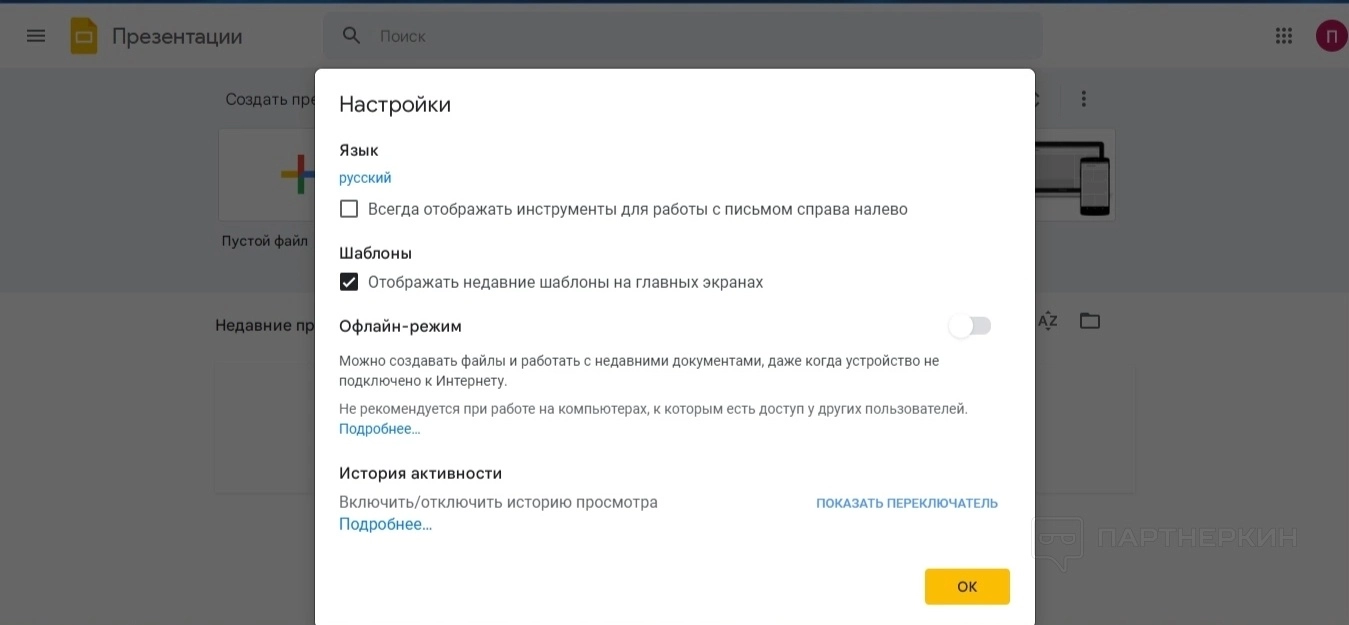
Task: Click the yellow Slides logo icon
Action: coord(84,36)
